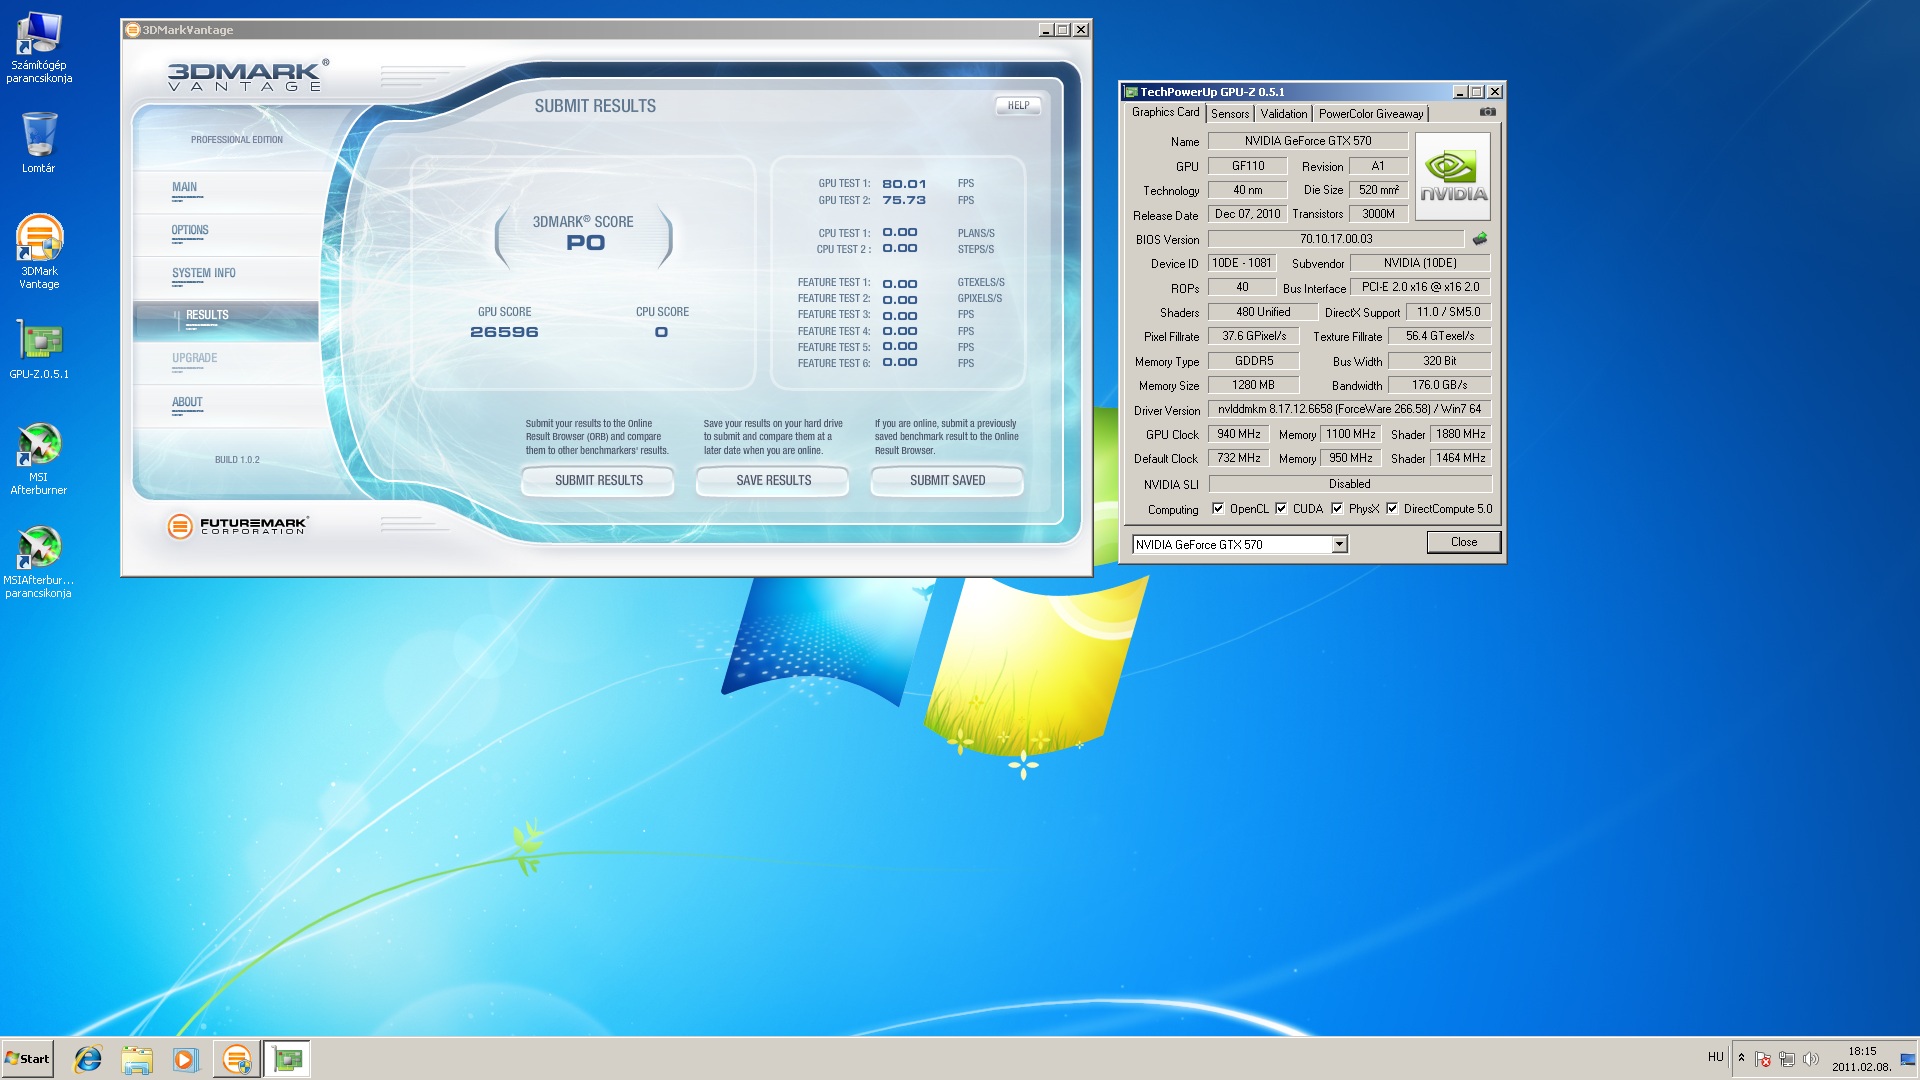Toggle the OpenCL checkbox
The height and width of the screenshot is (1080, 1920).
[1218, 509]
